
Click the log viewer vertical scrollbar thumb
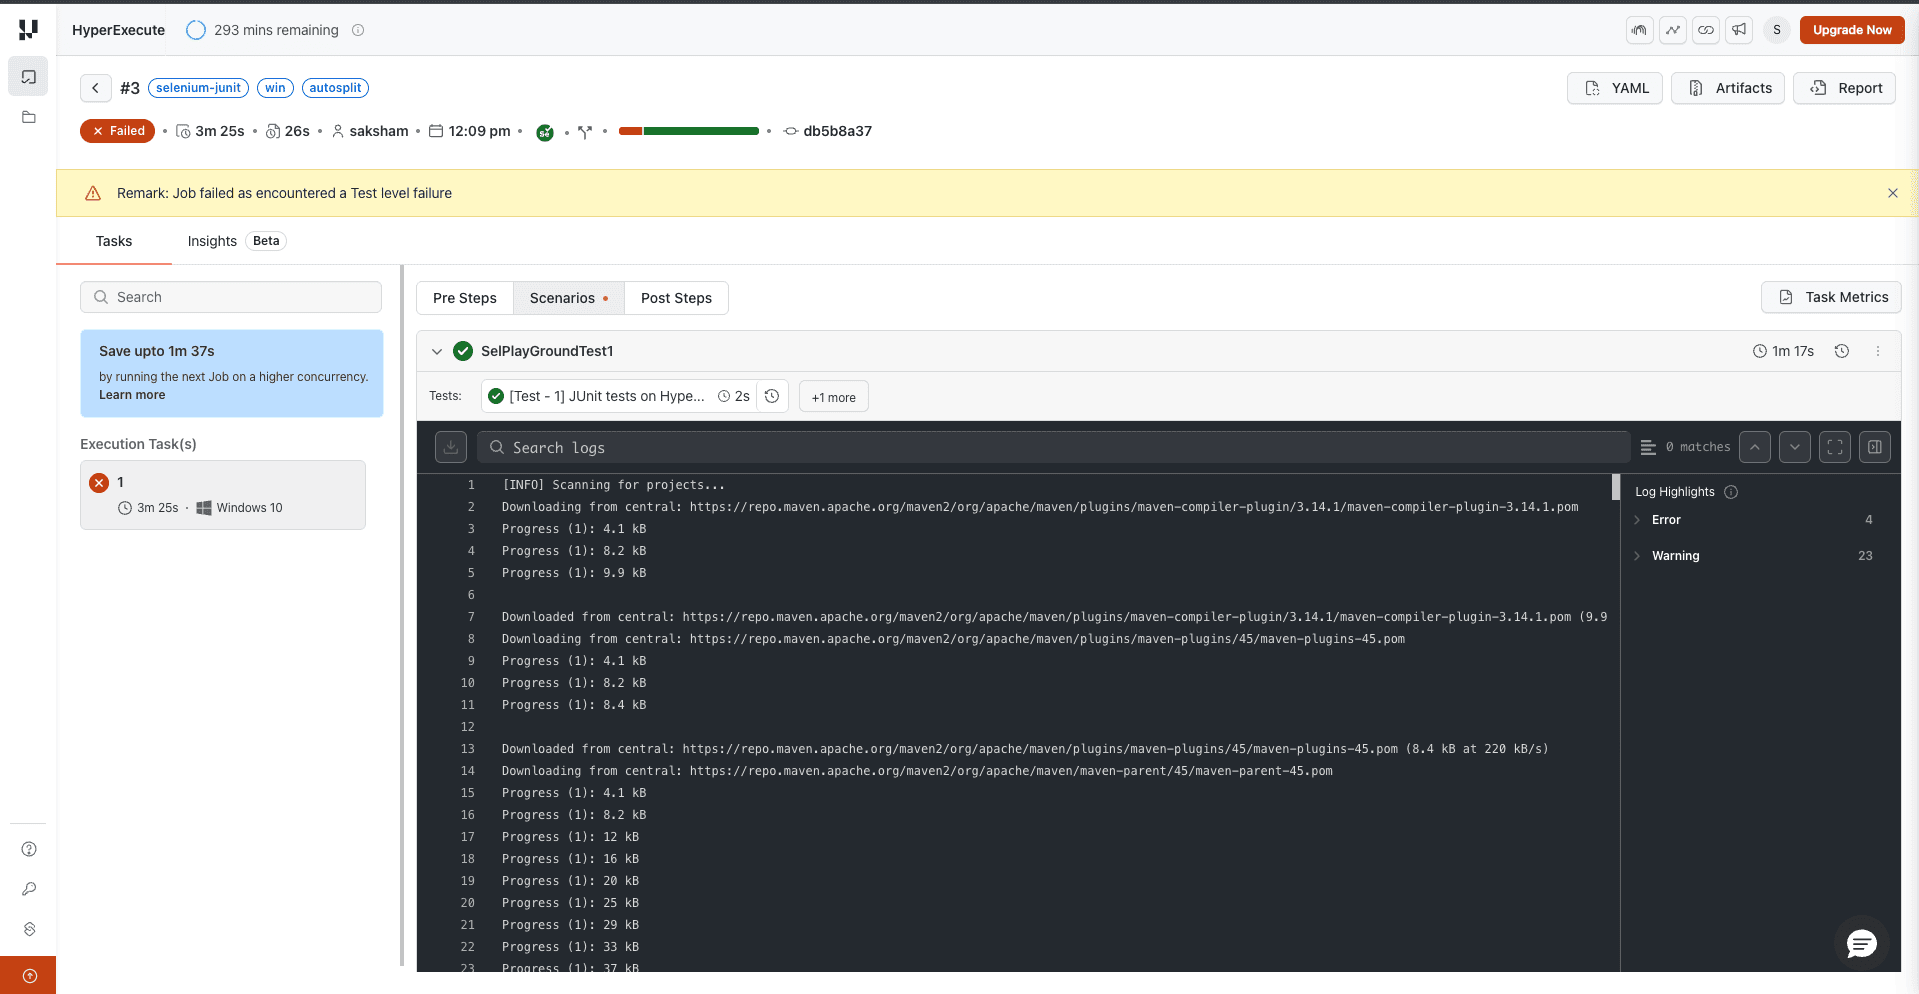(1616, 487)
